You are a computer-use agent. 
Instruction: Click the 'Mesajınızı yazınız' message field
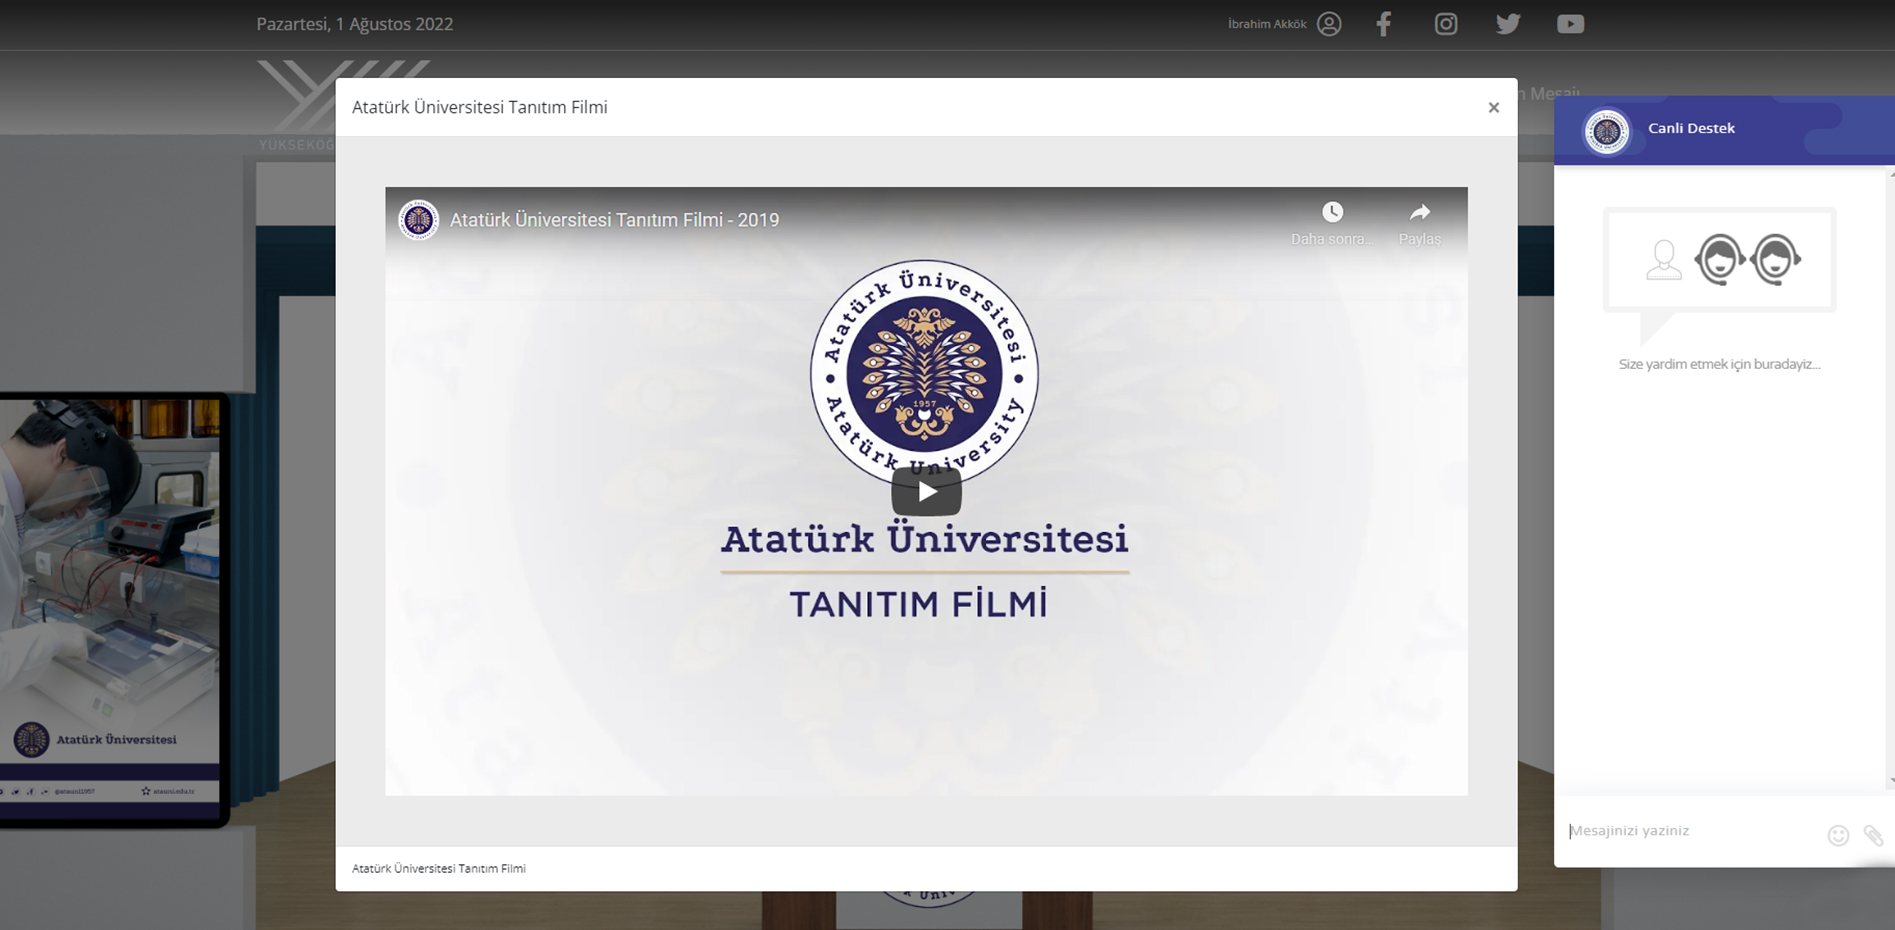point(1690,831)
